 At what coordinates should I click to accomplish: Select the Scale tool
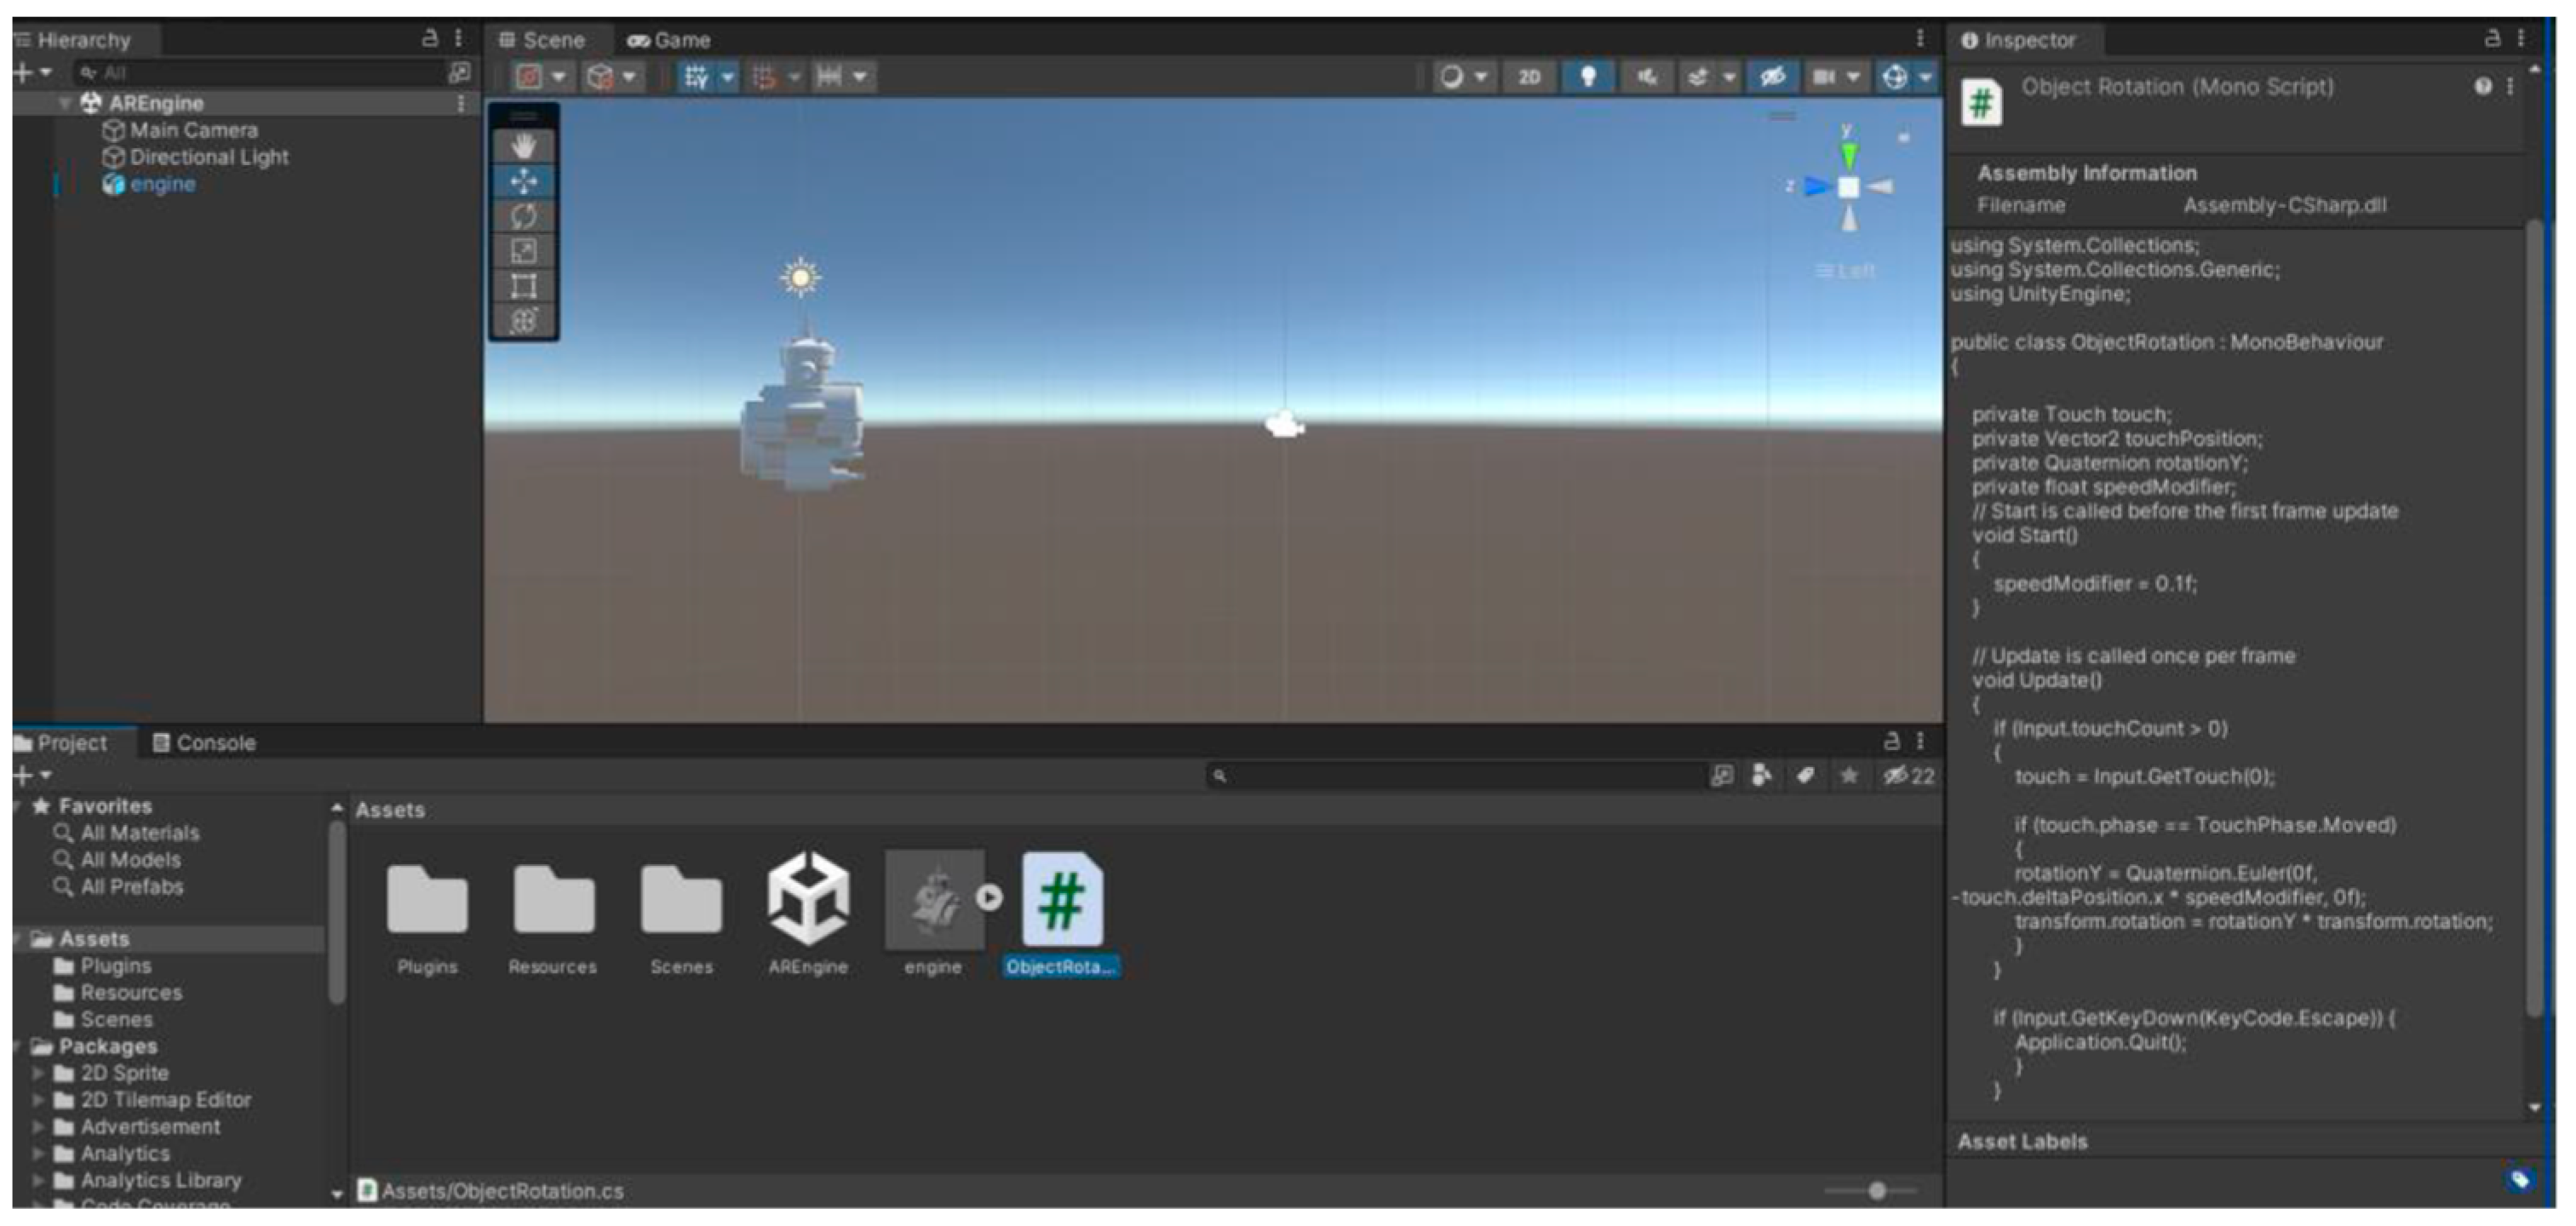click(x=523, y=251)
